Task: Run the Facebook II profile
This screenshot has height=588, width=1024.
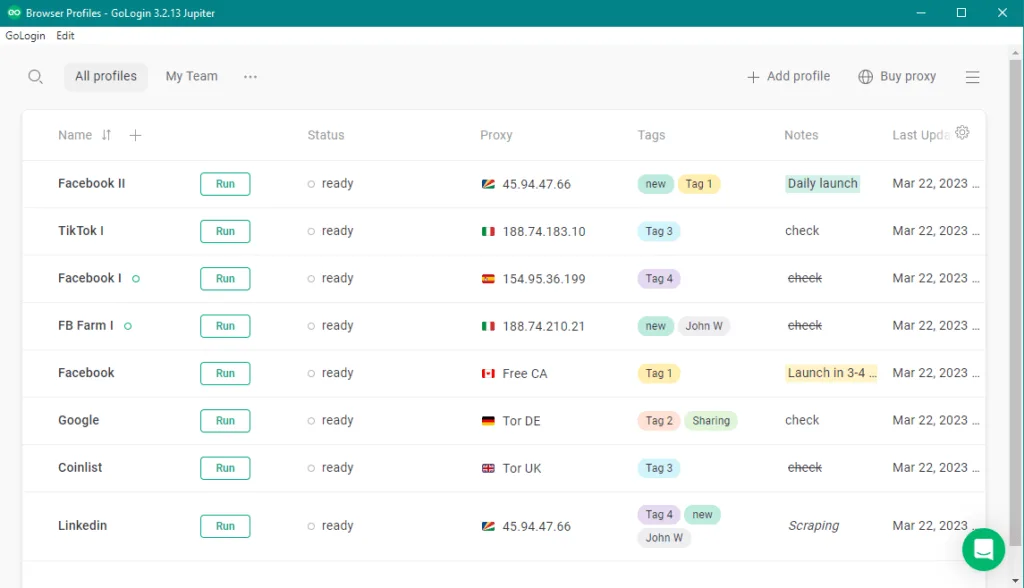Action: (x=225, y=184)
